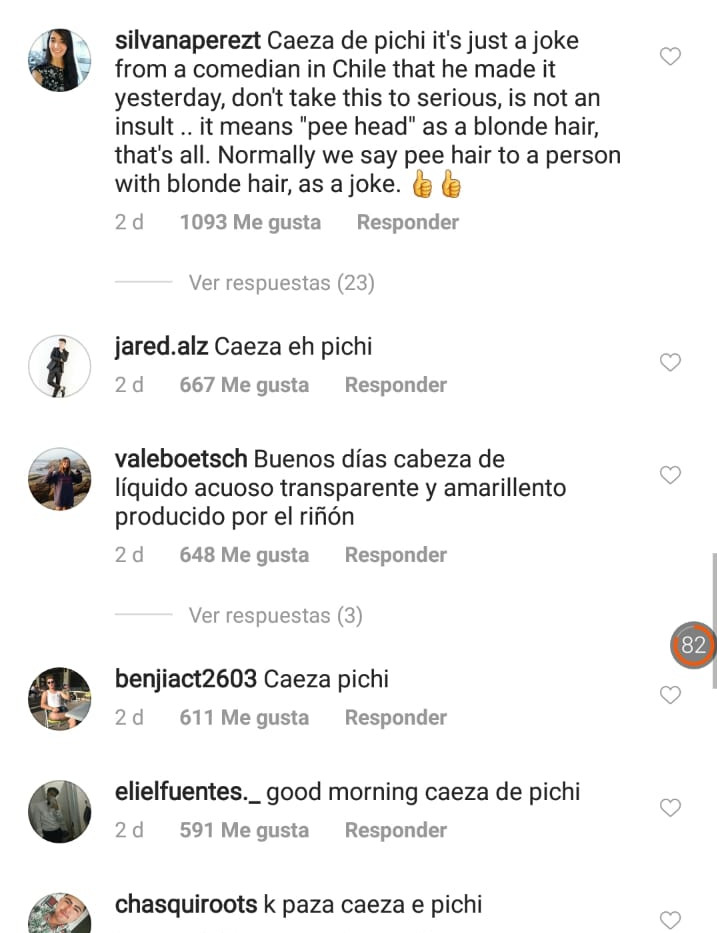Like silvanaperezt's comment with heart icon
The width and height of the screenshot is (717, 933).
pos(671,56)
